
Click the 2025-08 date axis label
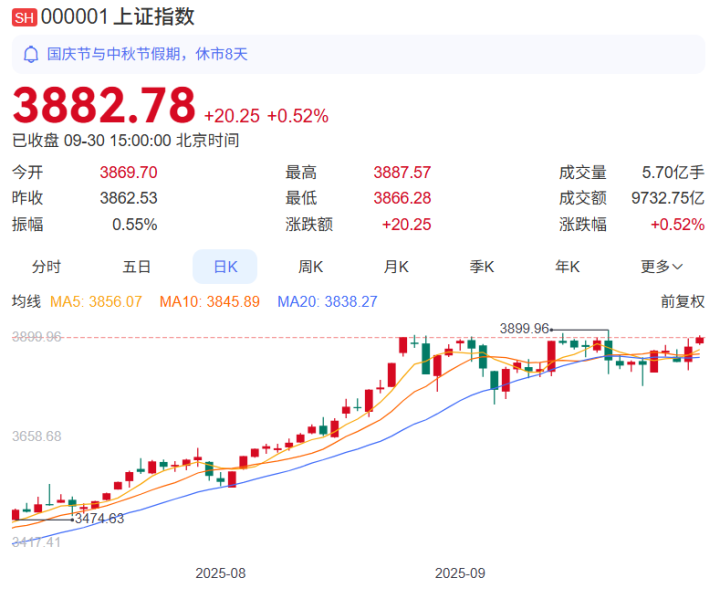click(x=220, y=573)
